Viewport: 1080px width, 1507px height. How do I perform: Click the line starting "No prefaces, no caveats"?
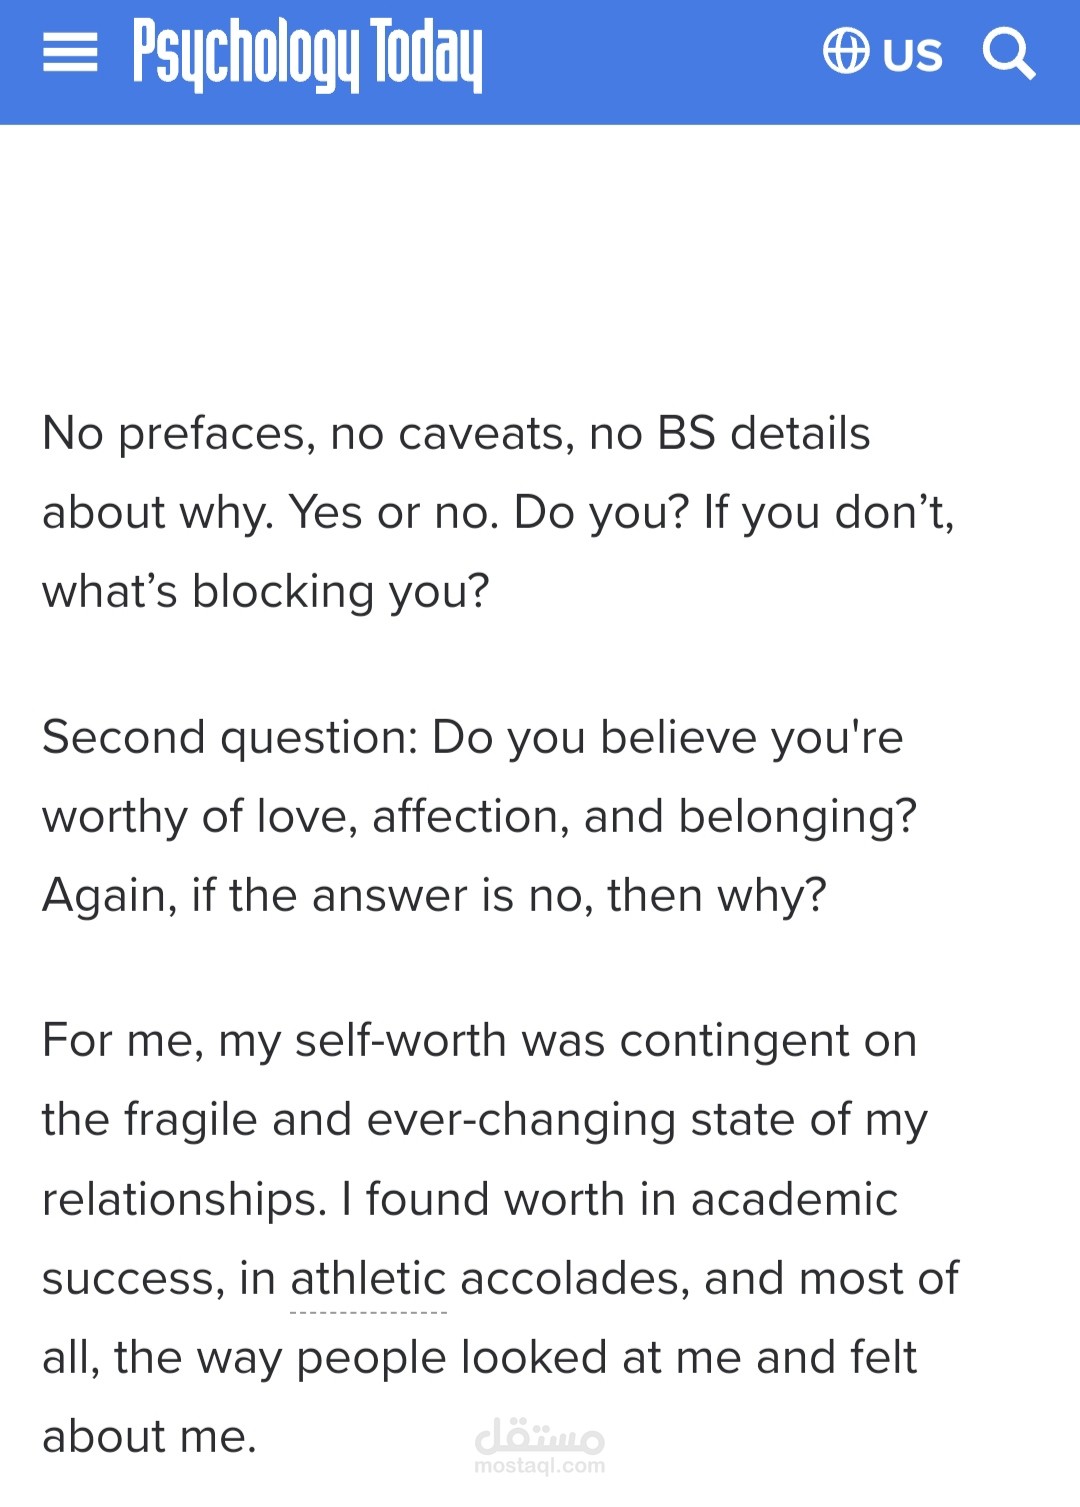(x=456, y=434)
